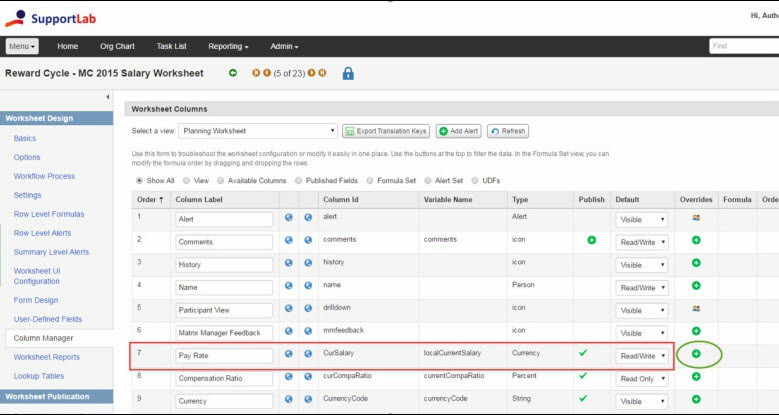Click second globe icon in Comments row

308,240
